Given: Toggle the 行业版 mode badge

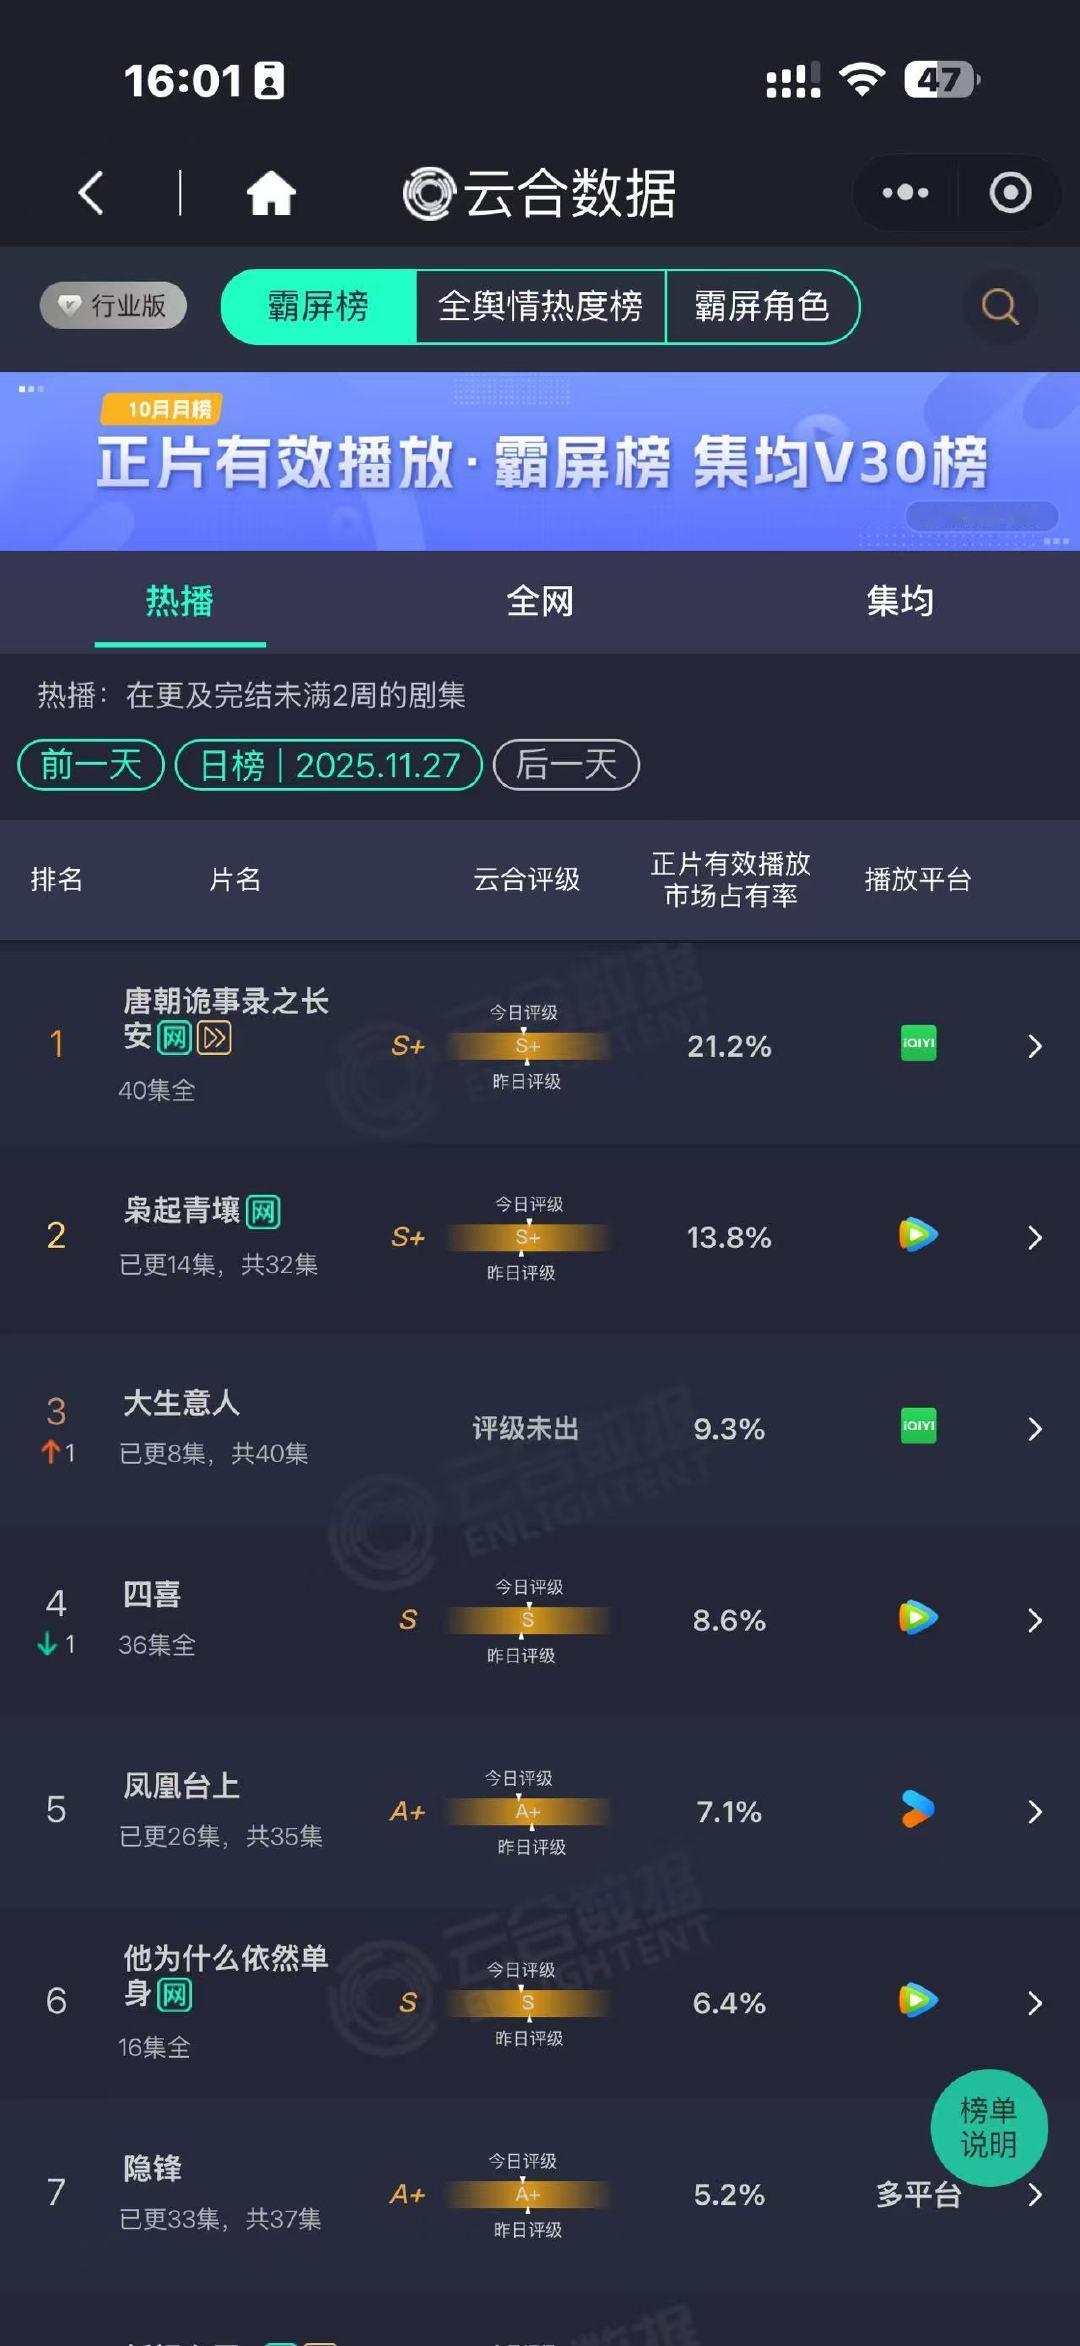Looking at the screenshot, I should pos(111,307).
